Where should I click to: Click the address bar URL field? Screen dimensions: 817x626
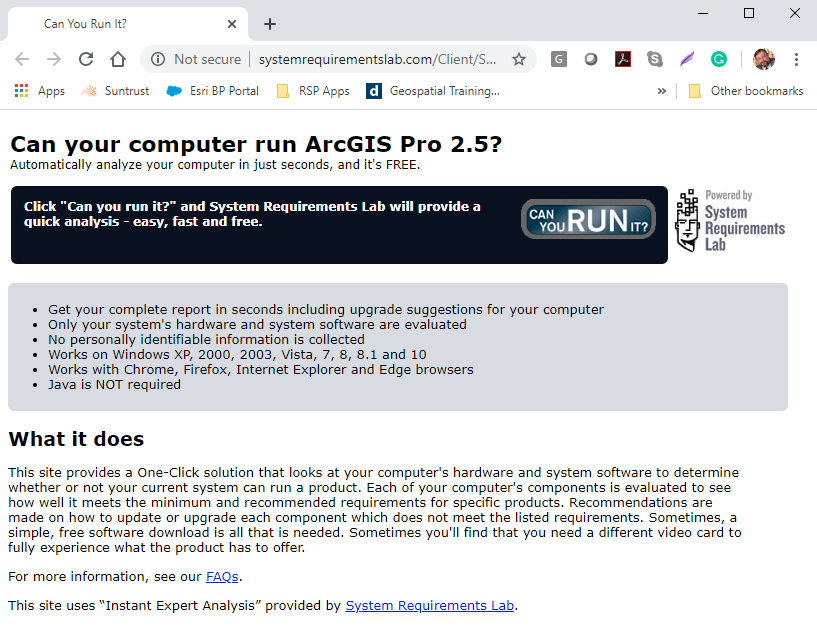(378, 59)
